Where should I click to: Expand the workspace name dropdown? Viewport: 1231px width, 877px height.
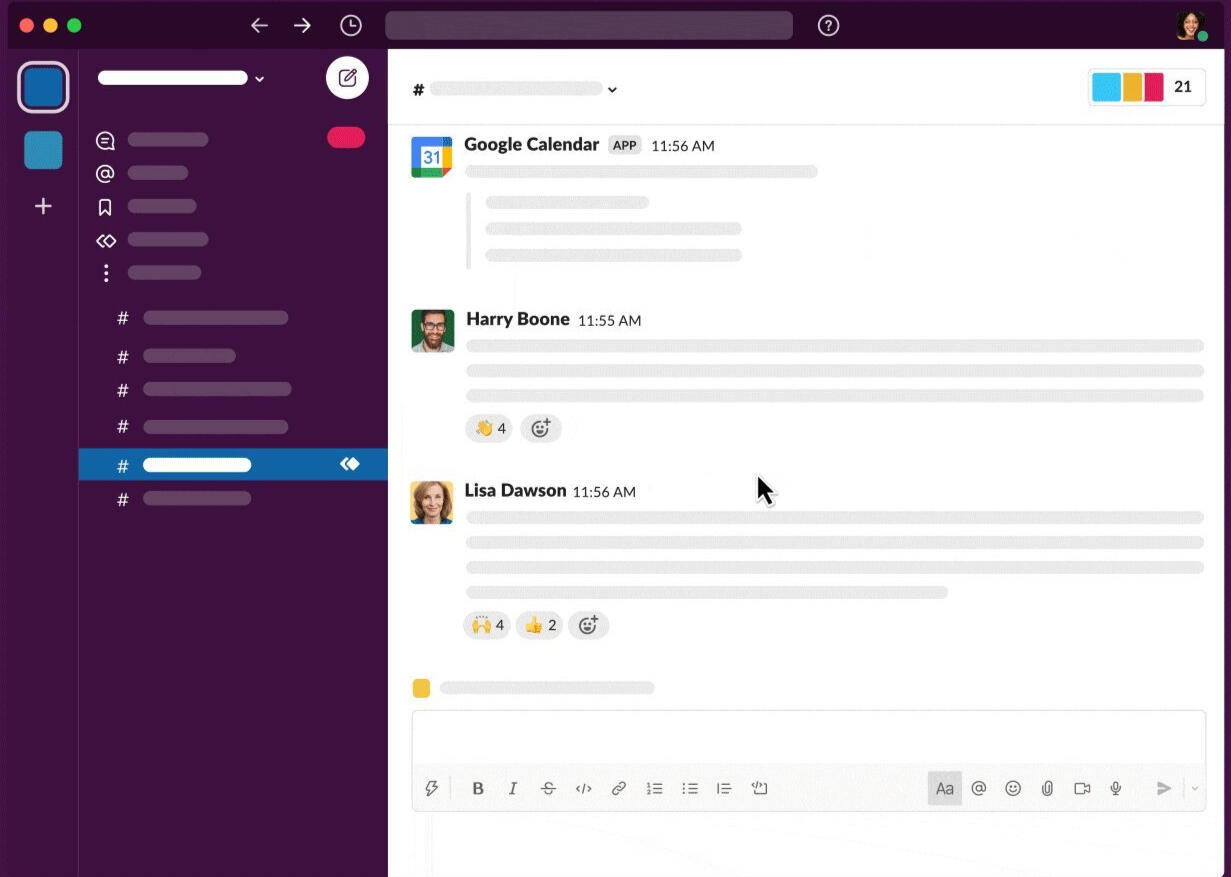260,79
